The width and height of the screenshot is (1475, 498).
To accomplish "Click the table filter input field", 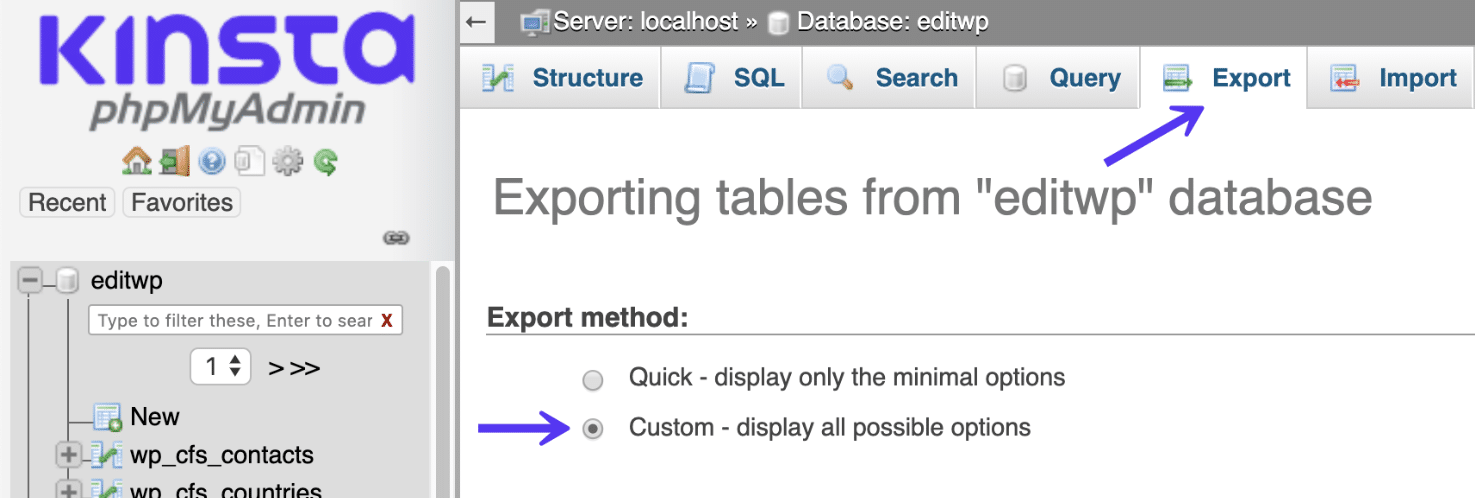I will (x=233, y=321).
